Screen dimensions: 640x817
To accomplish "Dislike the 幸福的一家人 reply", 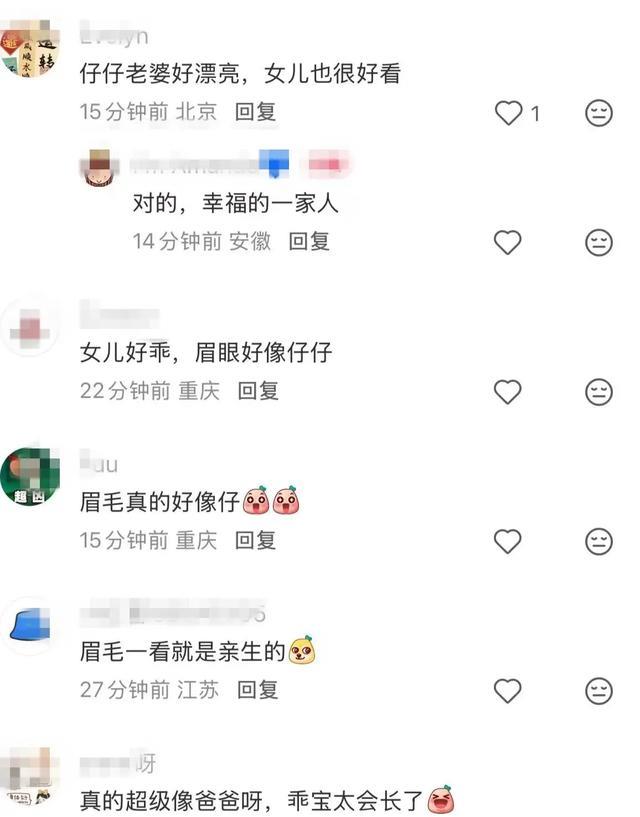I will (x=599, y=242).
